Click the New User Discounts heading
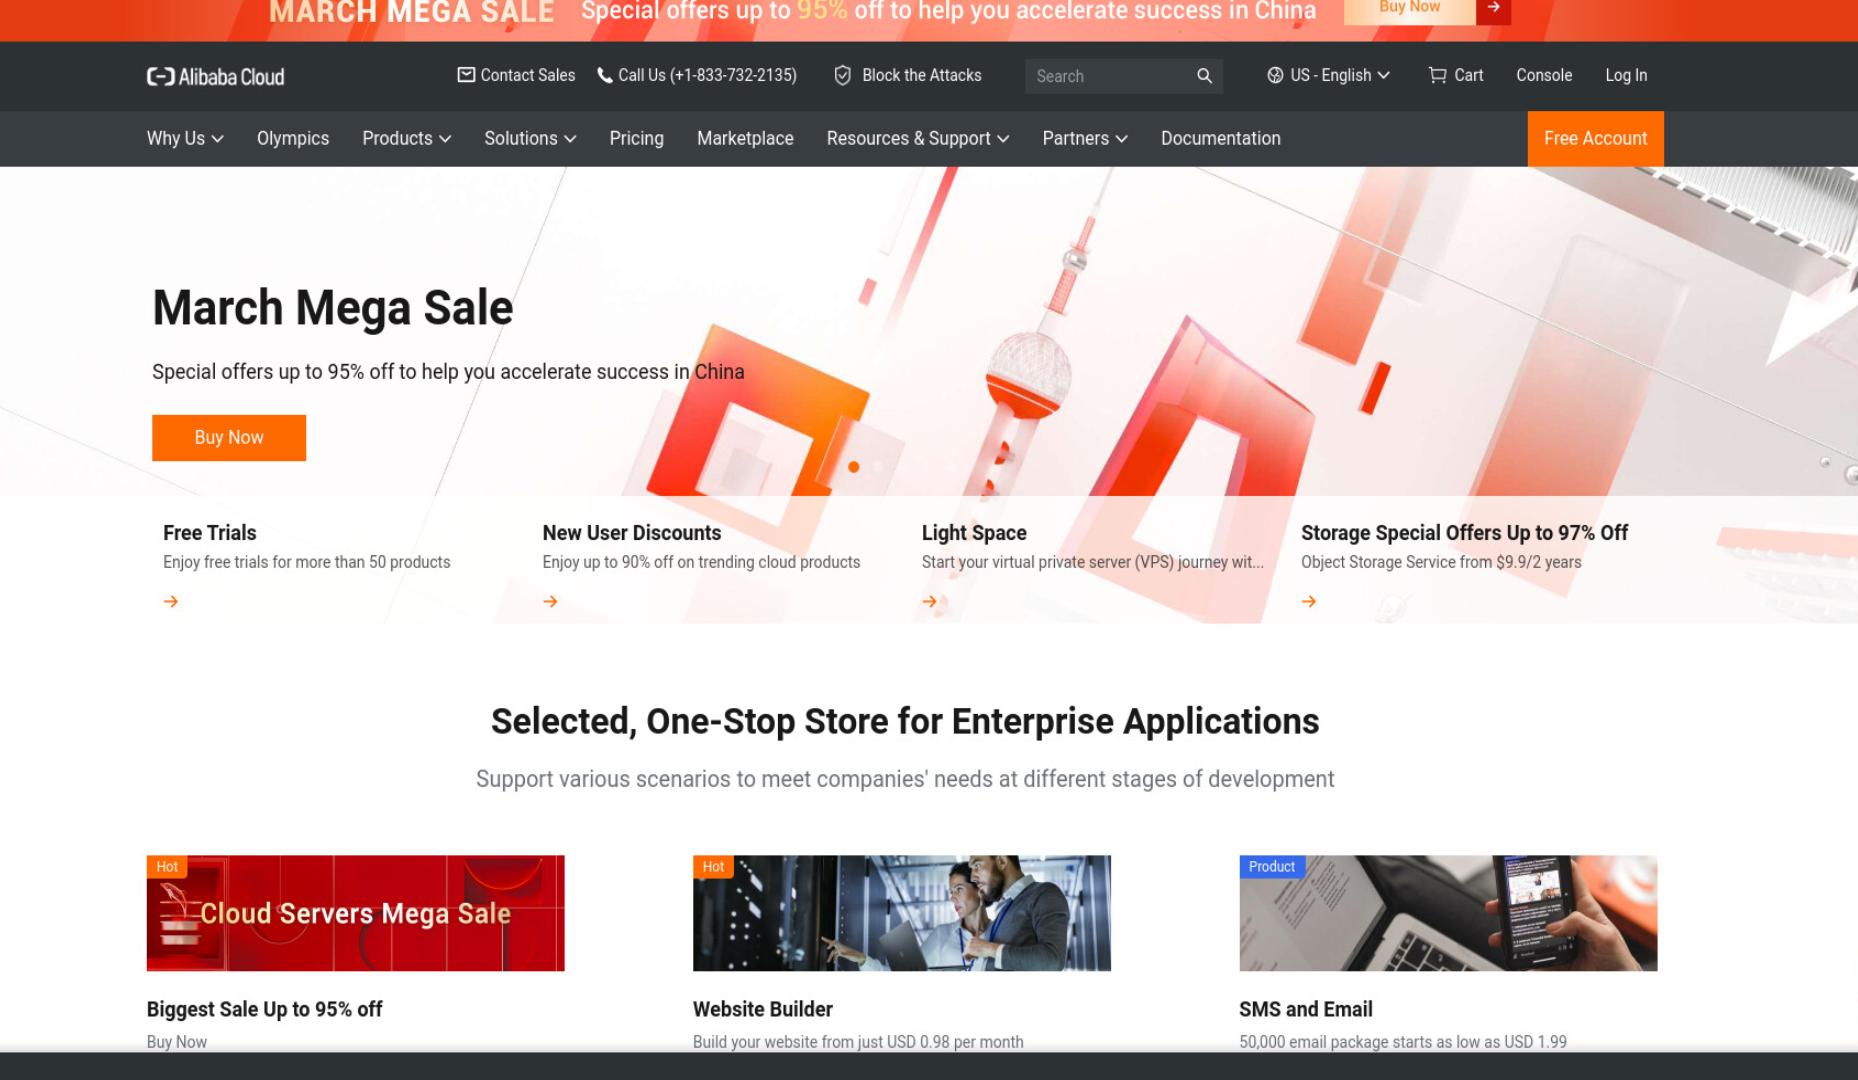This screenshot has width=1858, height=1080. (632, 533)
